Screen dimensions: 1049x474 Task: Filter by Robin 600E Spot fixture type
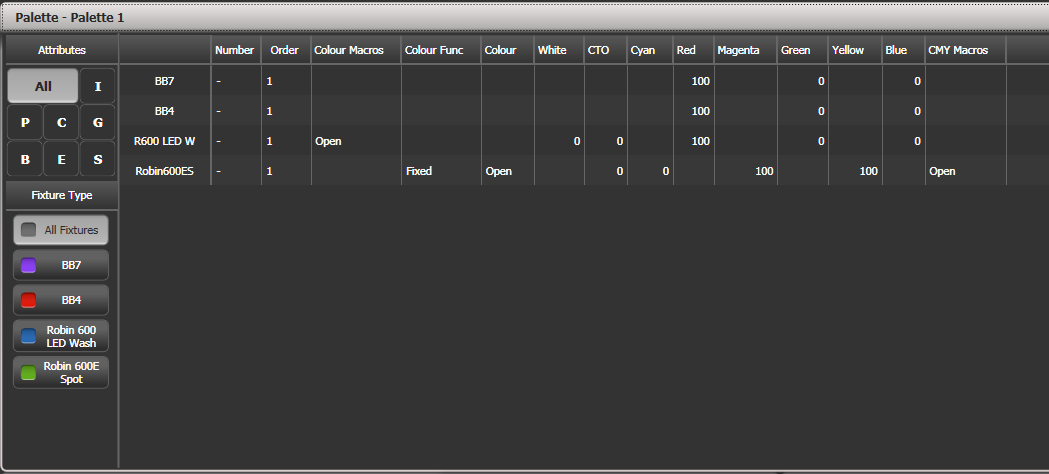point(61,372)
